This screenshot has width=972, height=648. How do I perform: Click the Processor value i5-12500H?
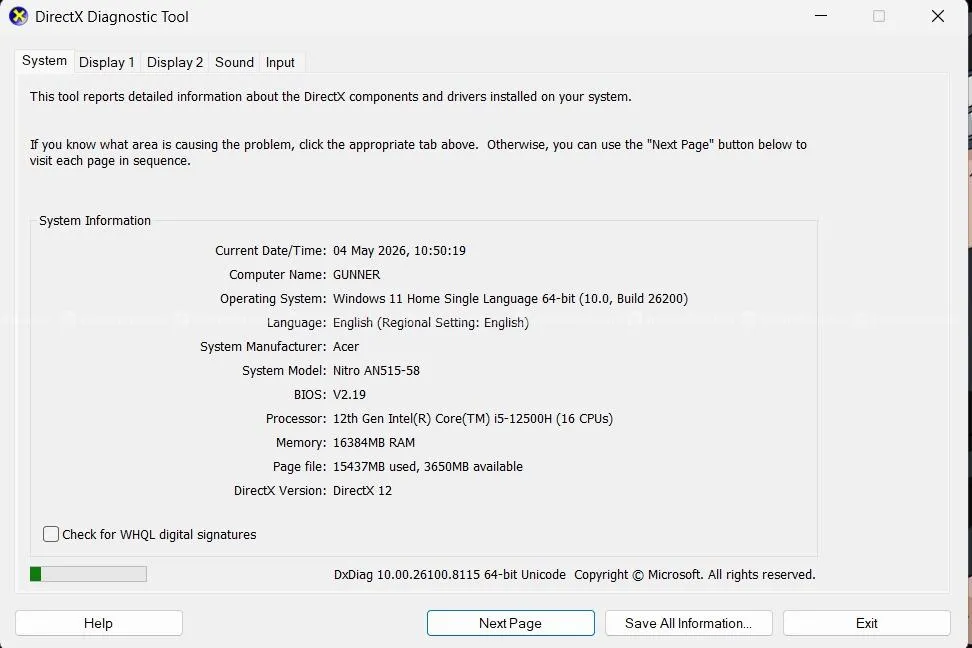(x=473, y=419)
